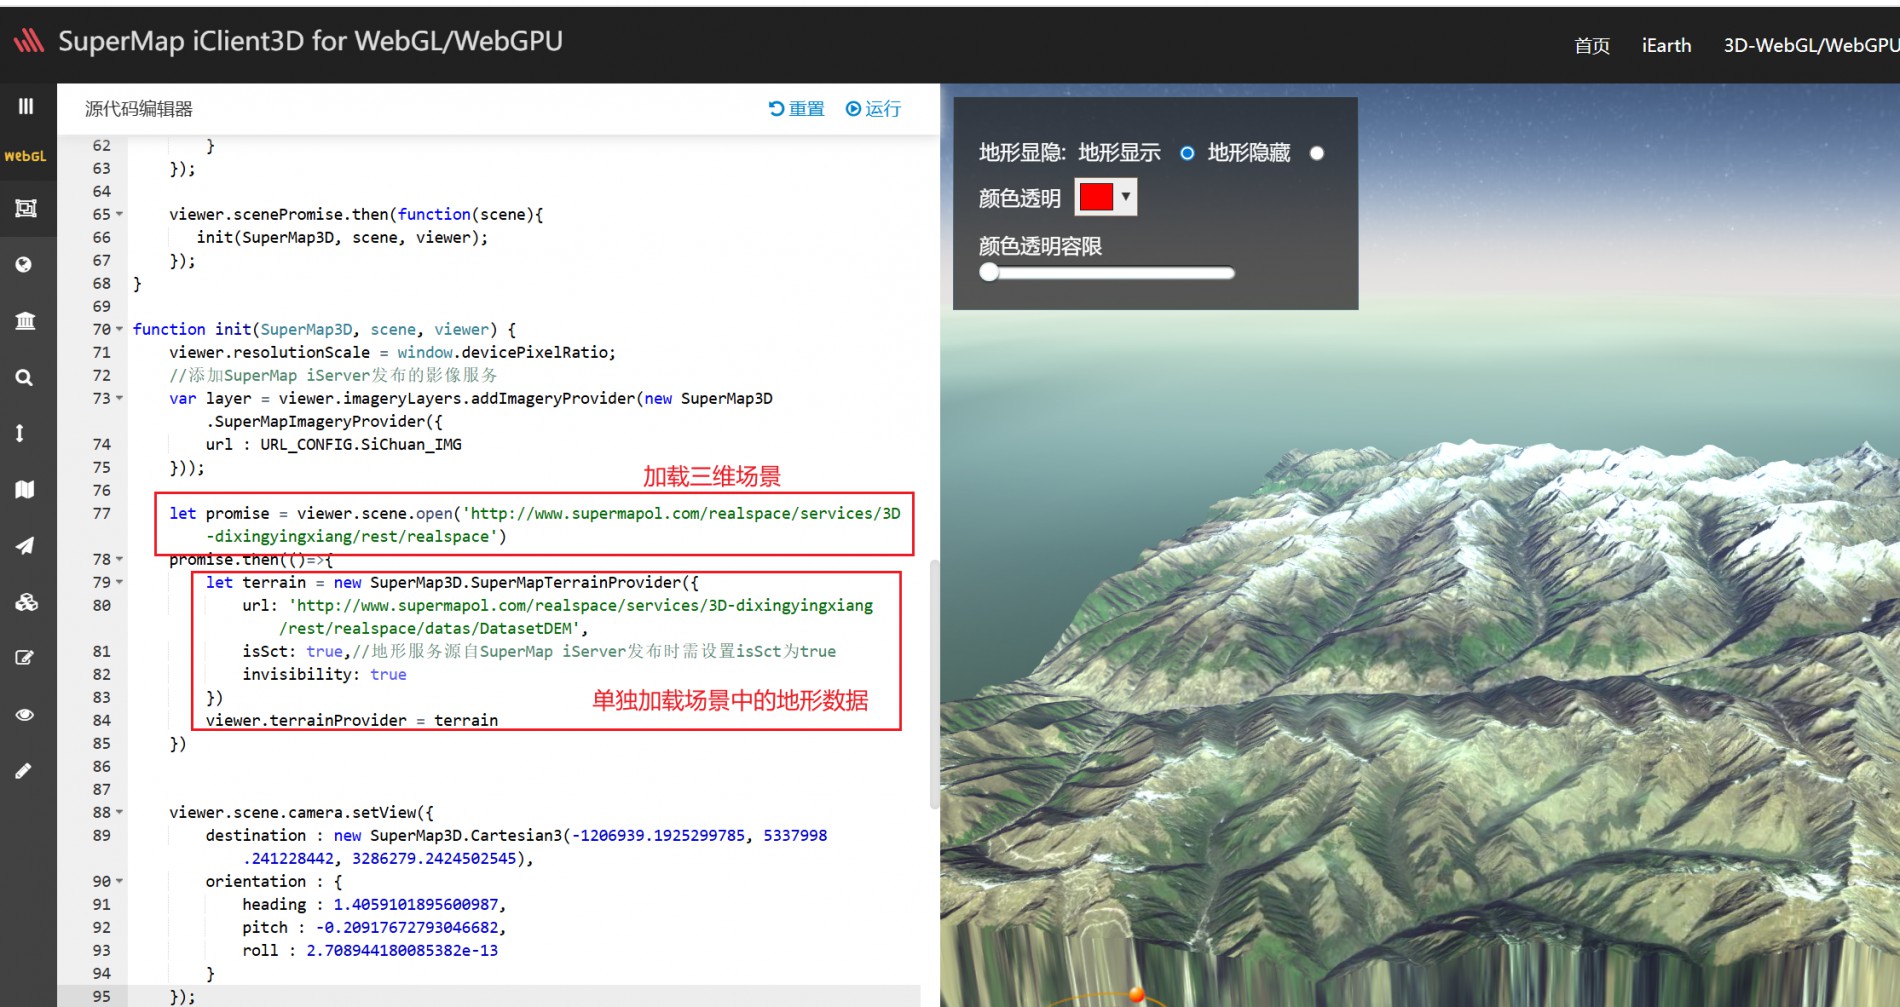Viewport: 1900px width, 1007px height.
Task: Click the 运行 run button
Action: click(x=873, y=109)
